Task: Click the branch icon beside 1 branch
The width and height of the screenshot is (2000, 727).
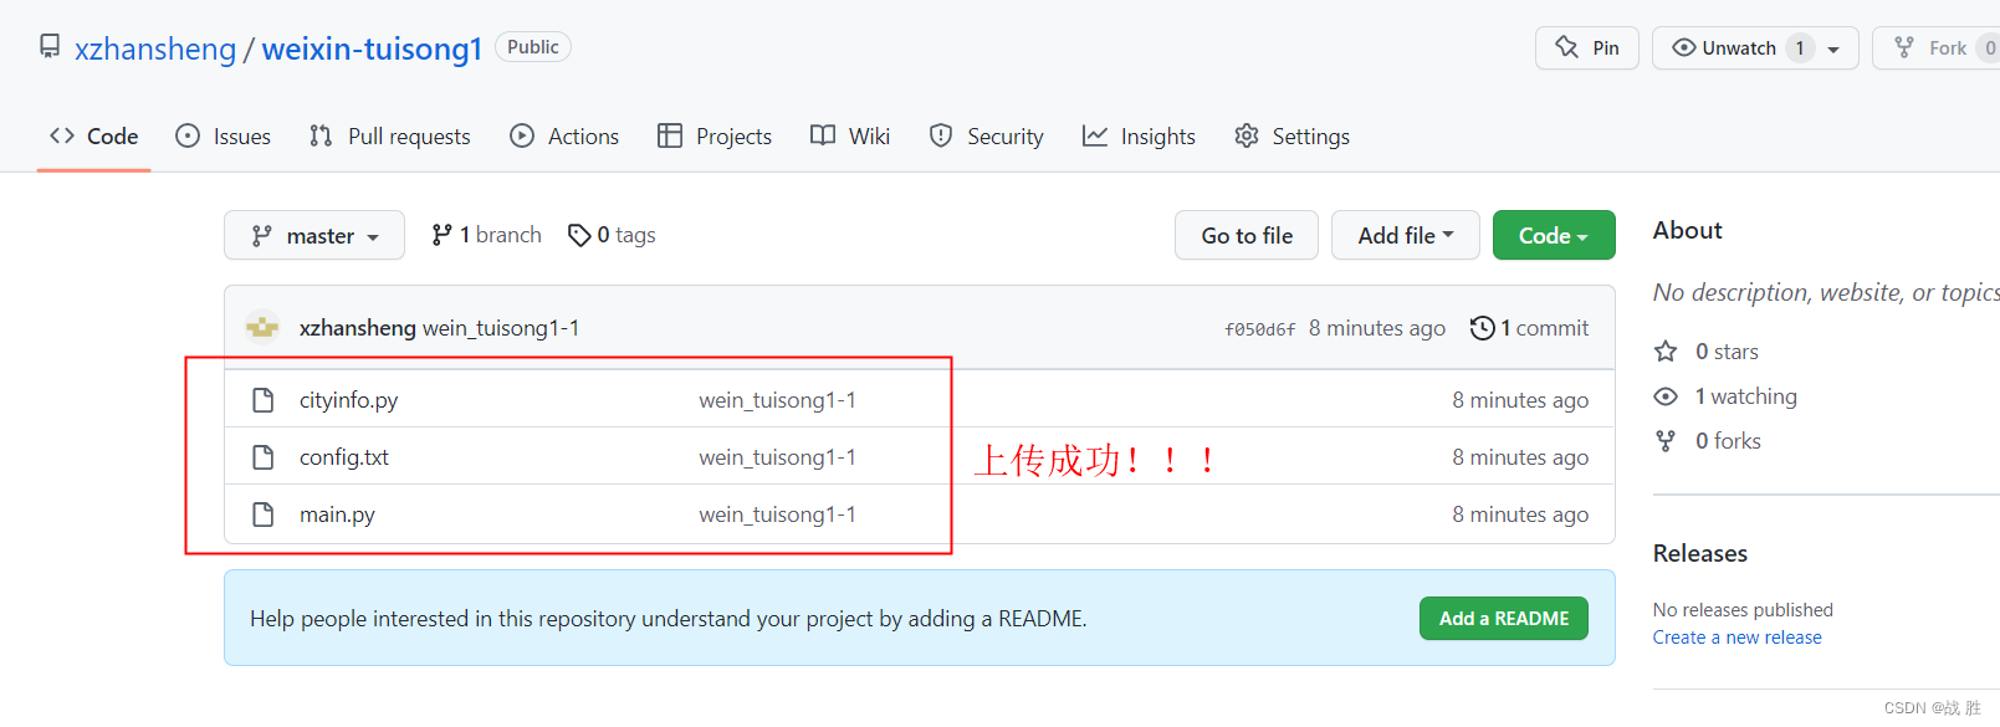Action: coord(441,235)
